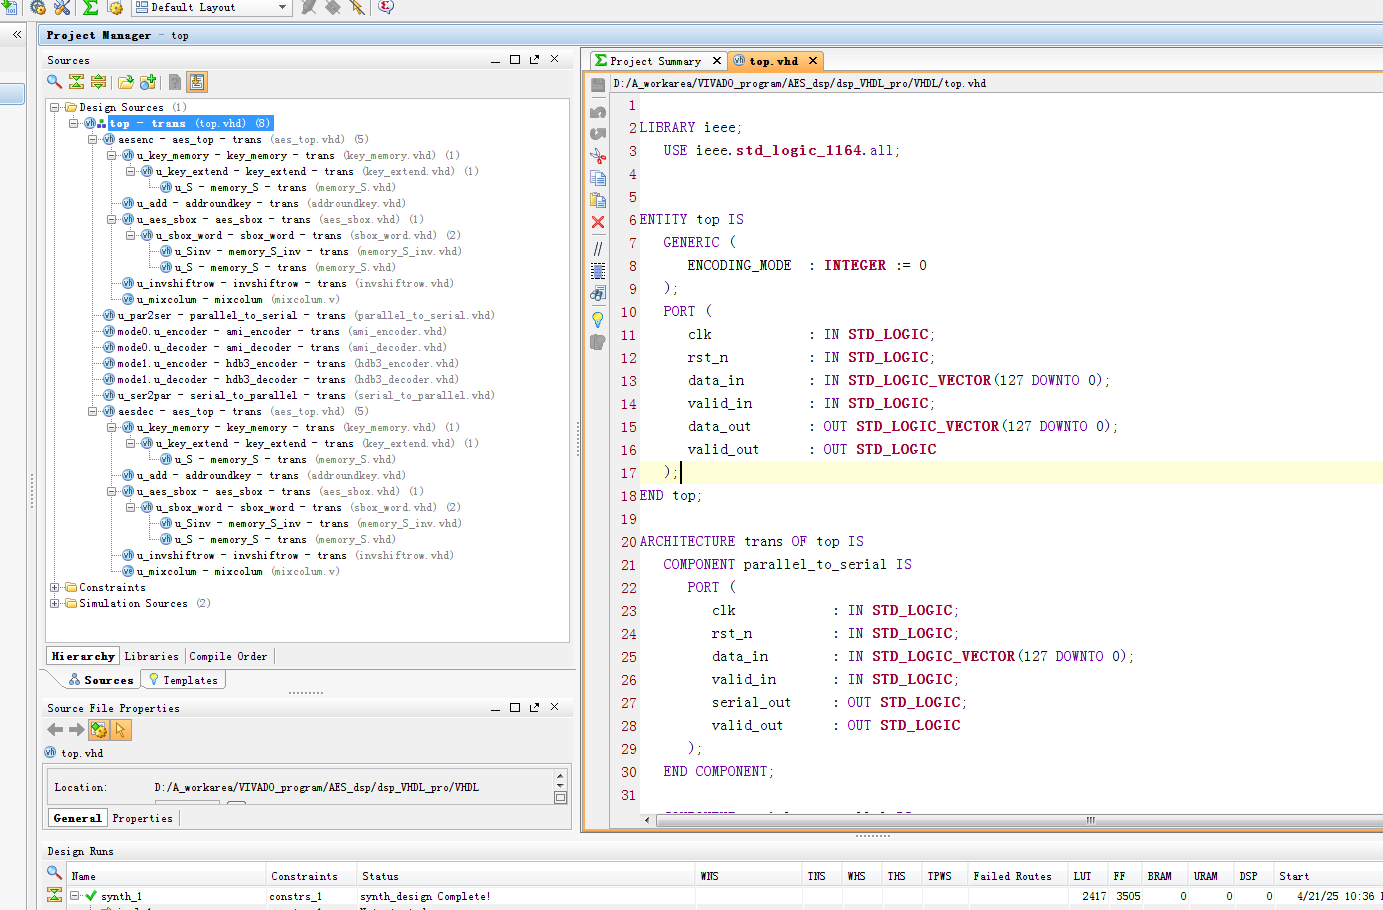Toggle line comment slashes icon
1383x910 pixels.
(598, 248)
